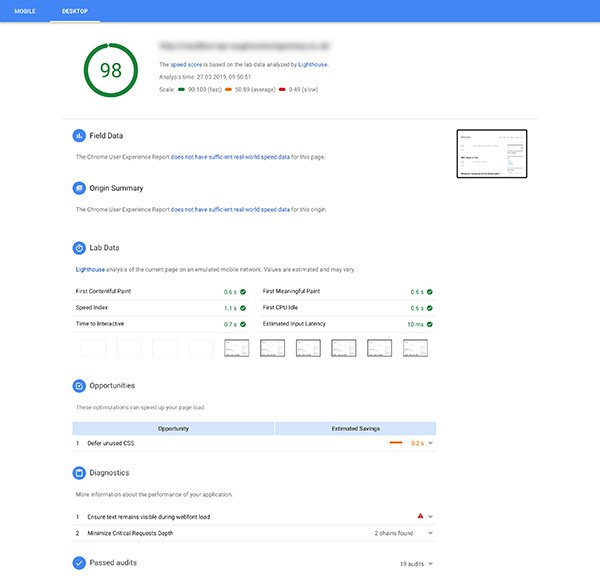Click the Diagnostics section icon
600x586 pixels.
(79, 473)
